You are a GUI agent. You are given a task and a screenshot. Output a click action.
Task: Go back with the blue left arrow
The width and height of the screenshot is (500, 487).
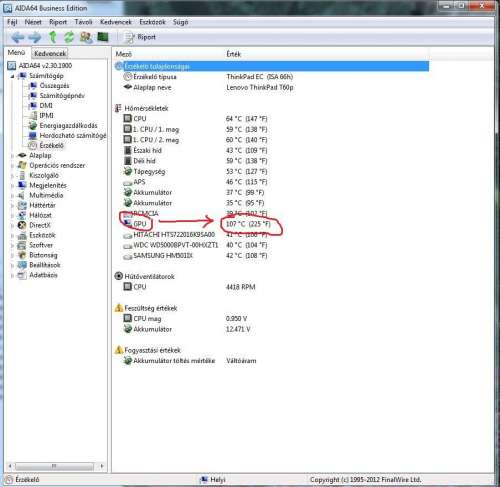(17, 37)
